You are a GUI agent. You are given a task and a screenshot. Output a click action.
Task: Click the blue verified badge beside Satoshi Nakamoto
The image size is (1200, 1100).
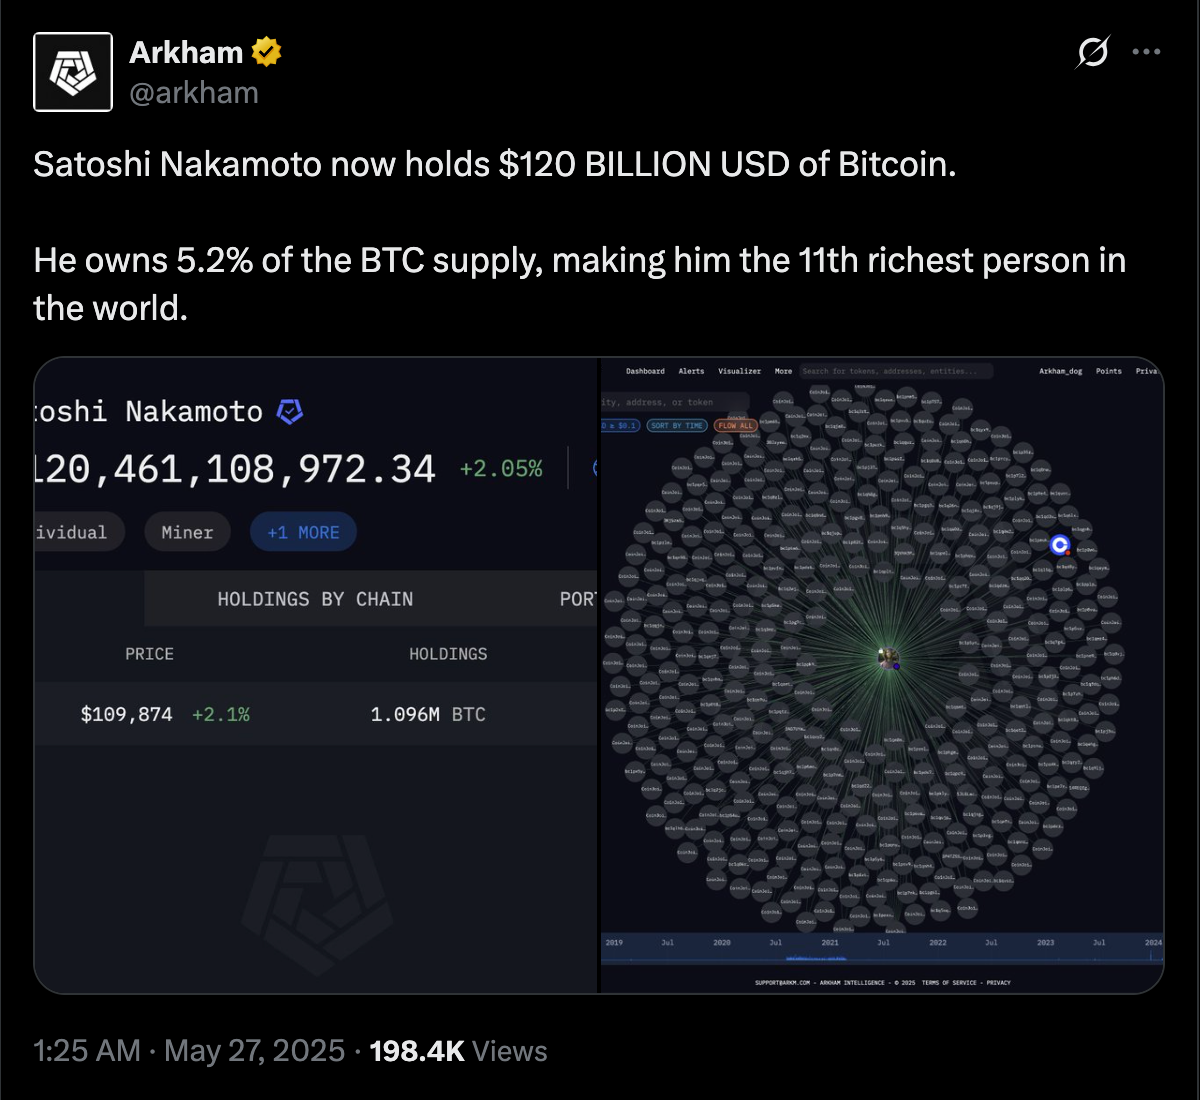coord(290,411)
